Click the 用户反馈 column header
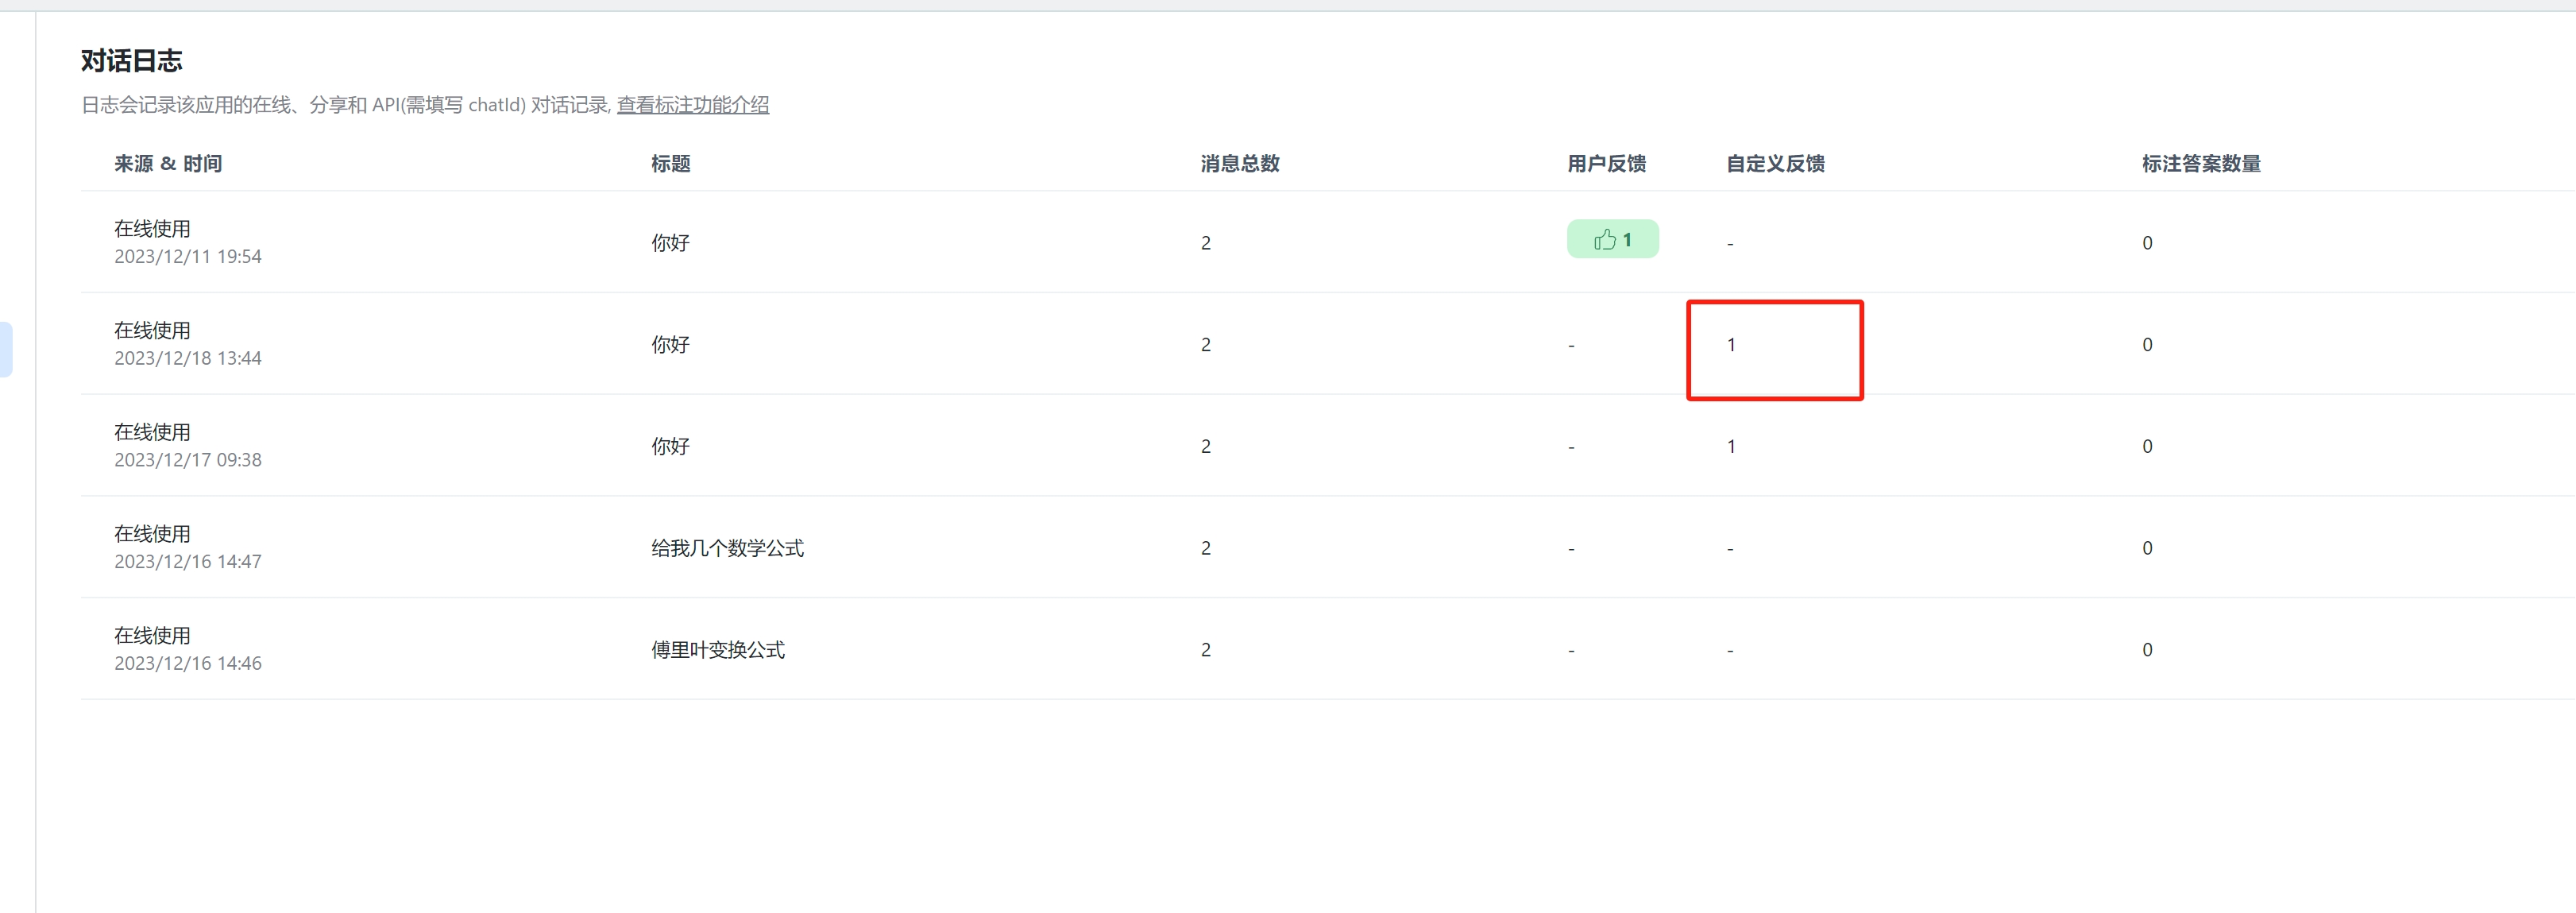Viewport: 2576px width, 913px height. (x=1606, y=164)
